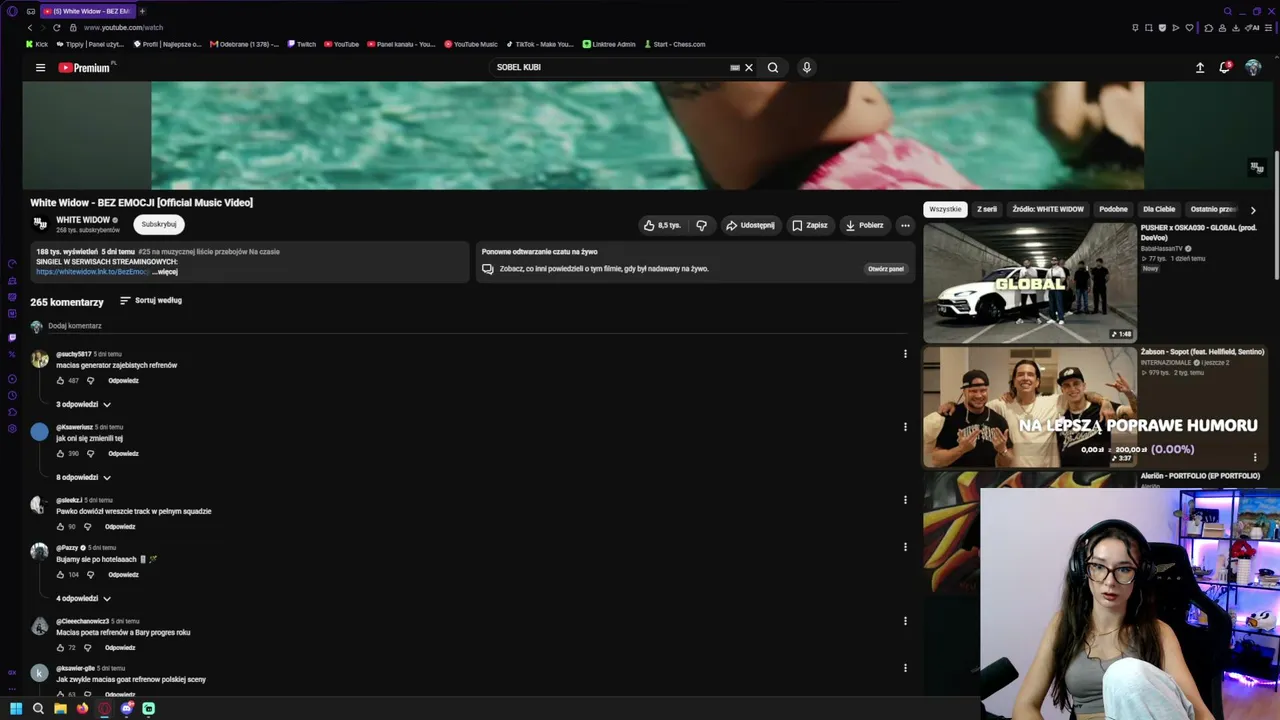The height and width of the screenshot is (720, 1280).
Task: Open the YouTube guide hamburger menu
Action: [x=40, y=68]
